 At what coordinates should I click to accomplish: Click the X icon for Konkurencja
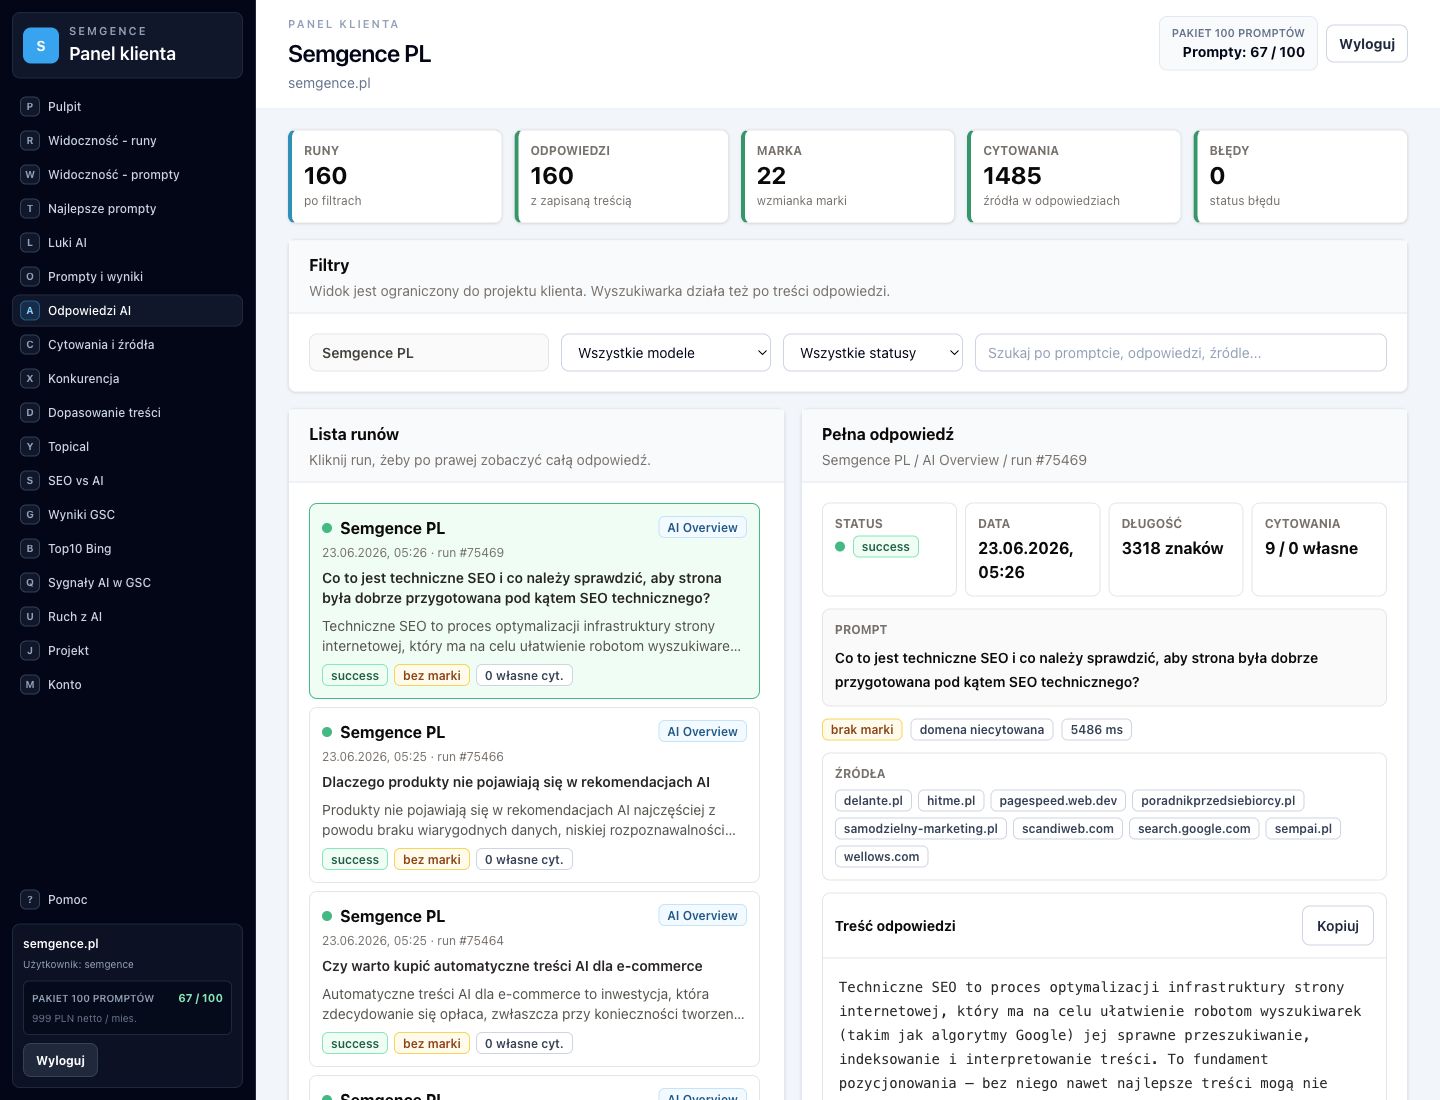pyautogui.click(x=30, y=379)
